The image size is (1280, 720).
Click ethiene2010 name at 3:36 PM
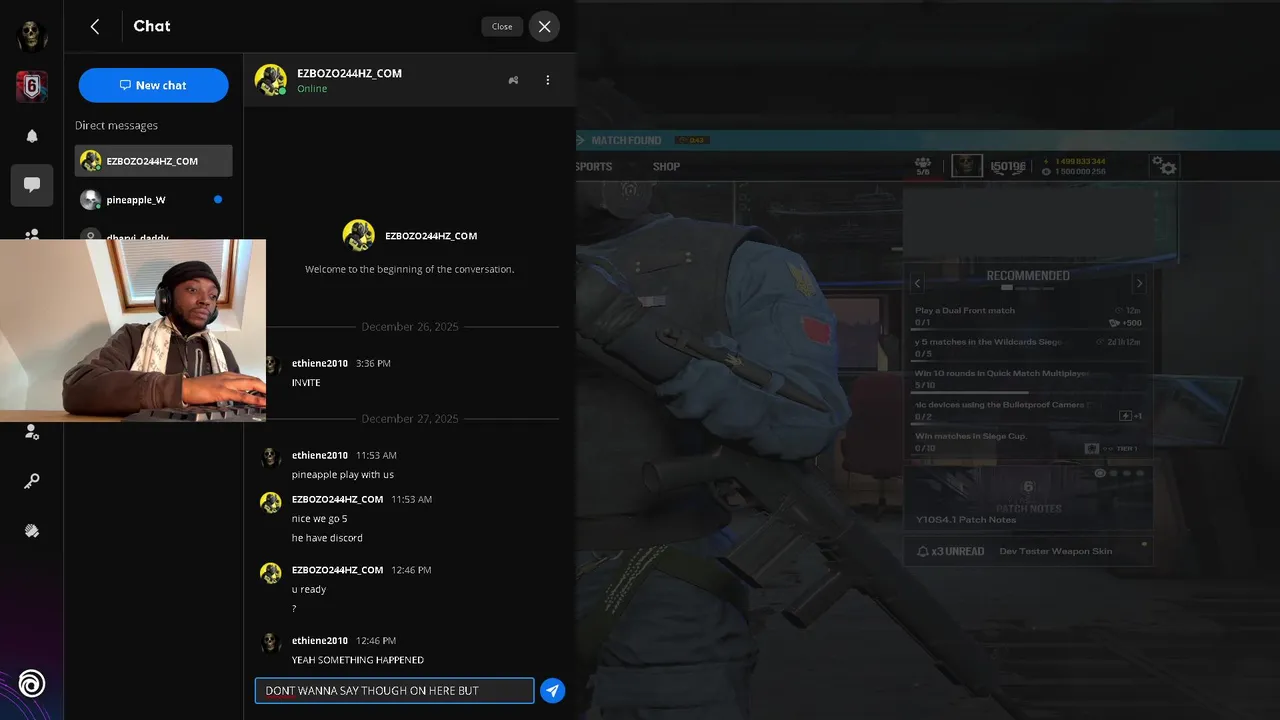click(x=320, y=363)
